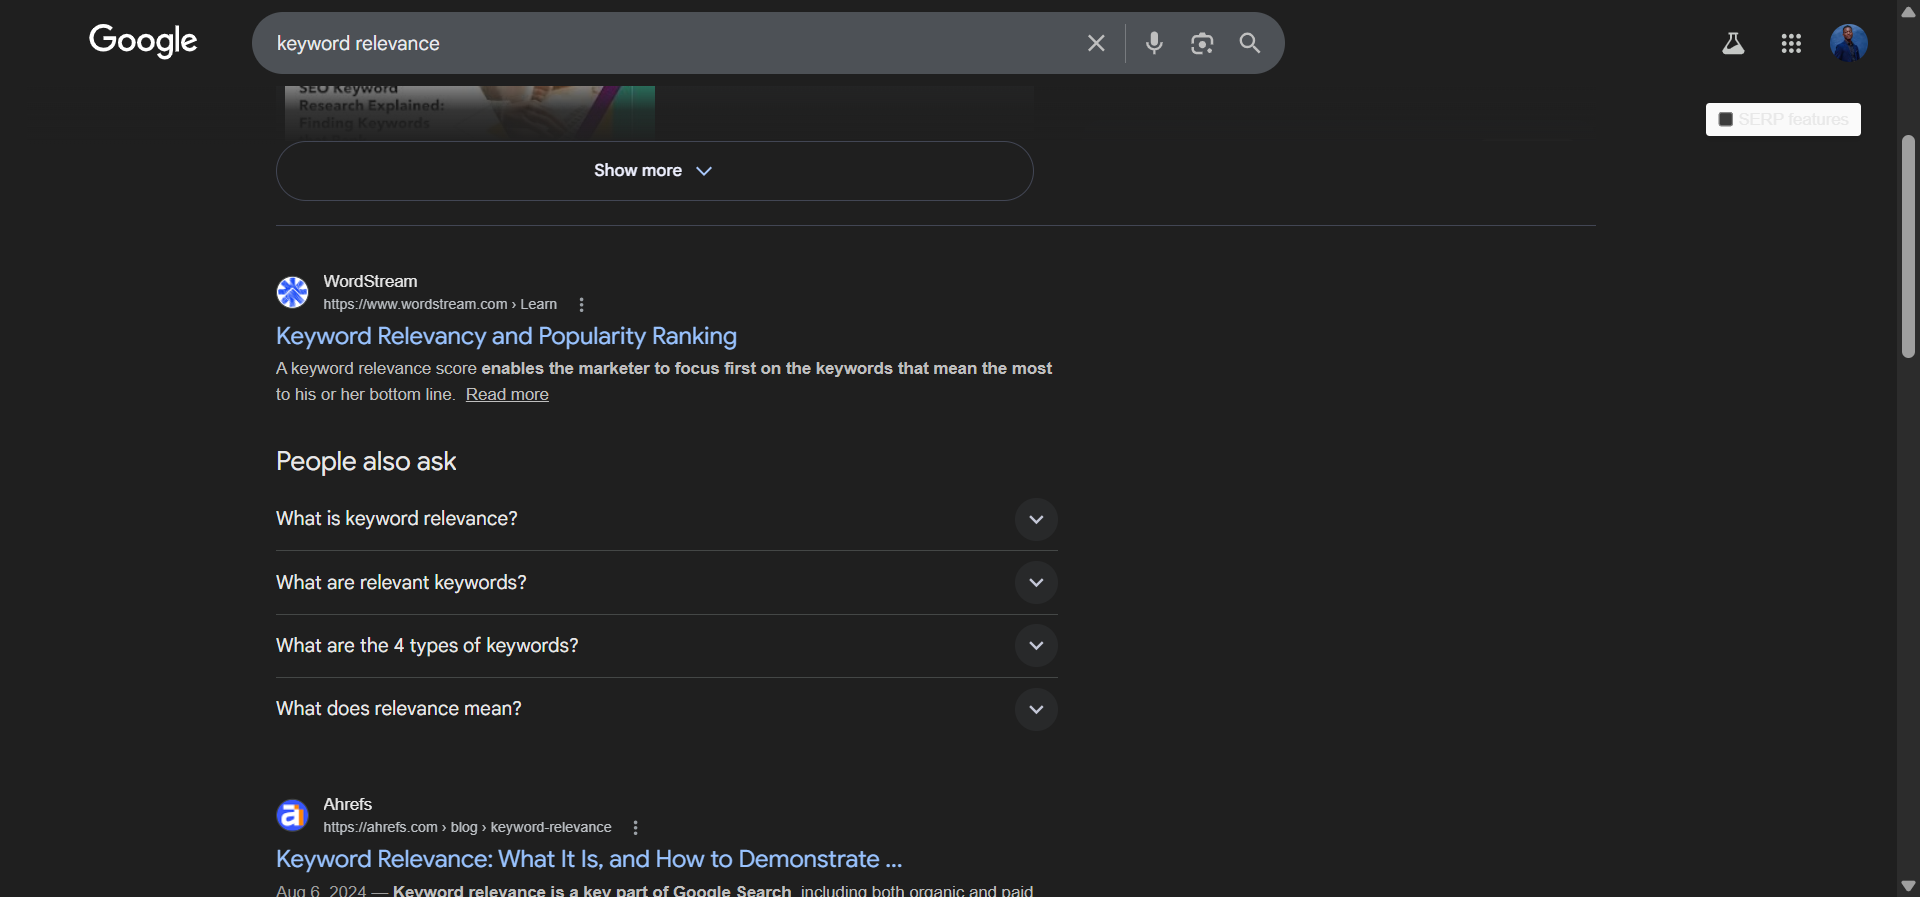Viewport: 1920px width, 897px height.
Task: Toggle the SERP features checkbox
Action: (1725, 120)
